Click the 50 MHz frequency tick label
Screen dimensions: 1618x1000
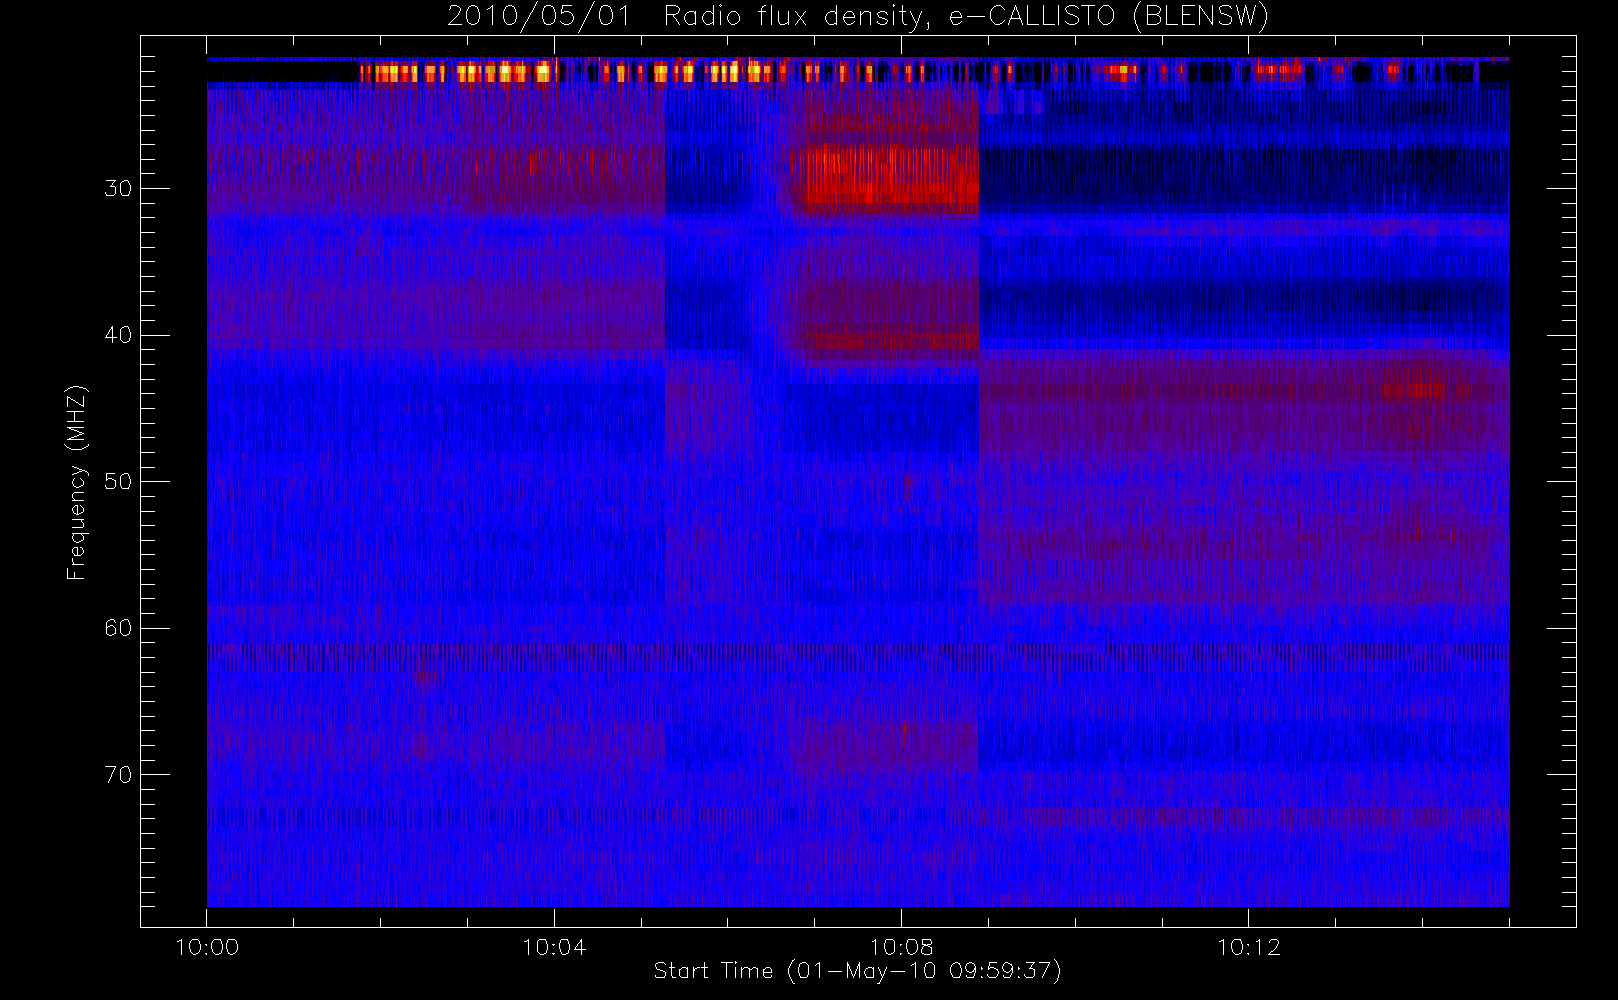118,482
